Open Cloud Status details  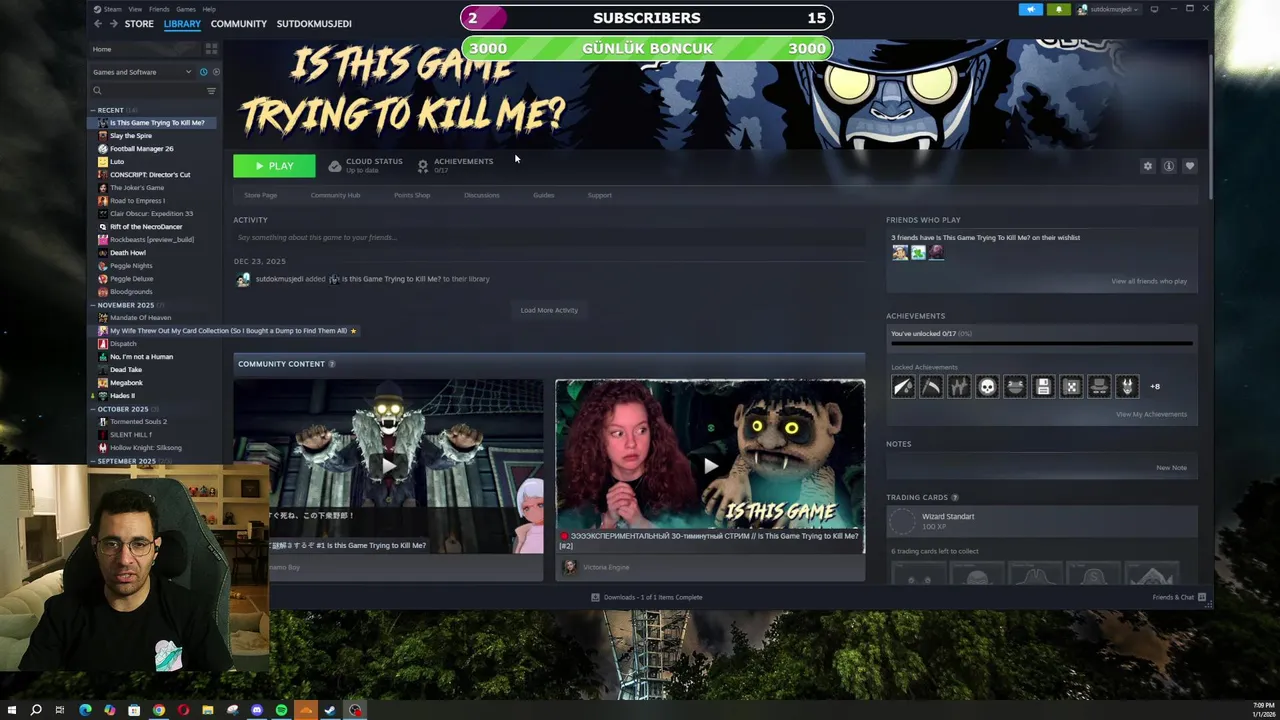(365, 165)
